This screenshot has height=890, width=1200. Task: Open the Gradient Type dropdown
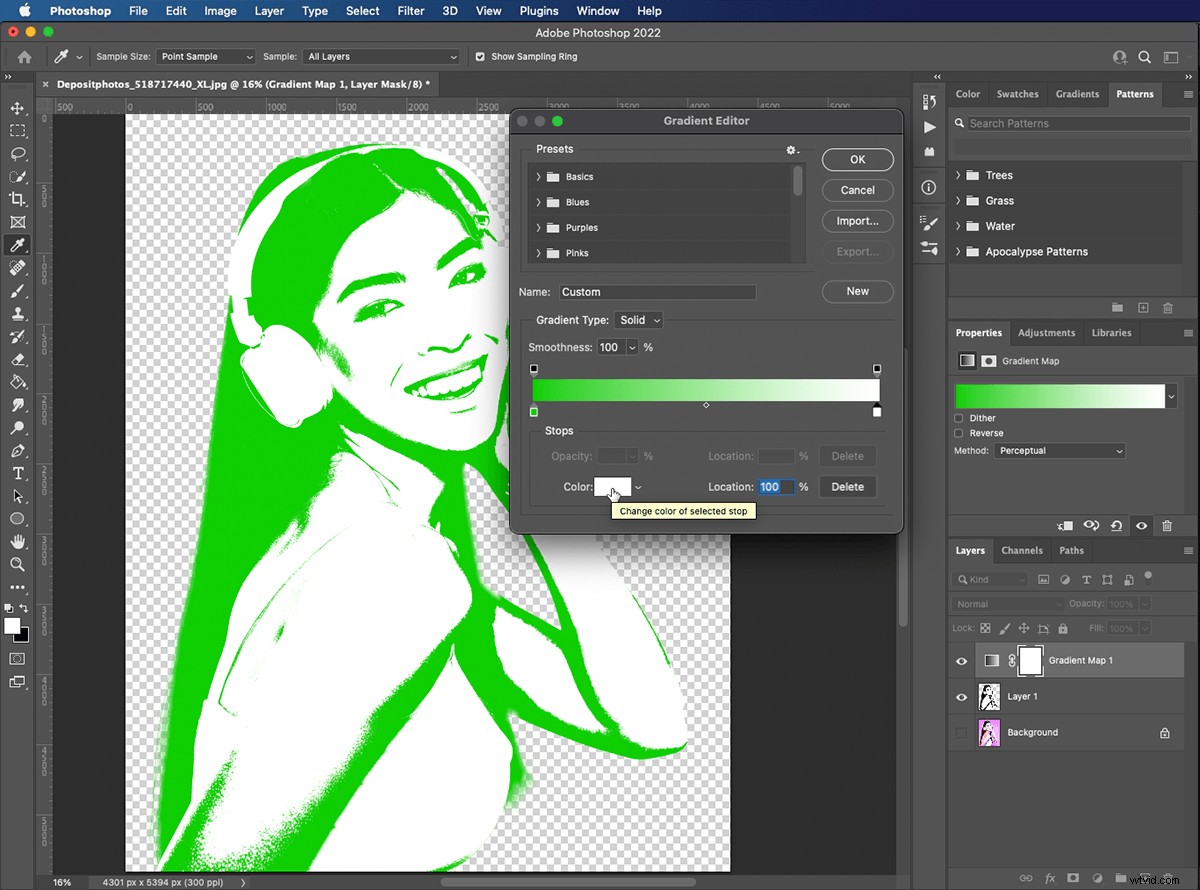tap(638, 320)
